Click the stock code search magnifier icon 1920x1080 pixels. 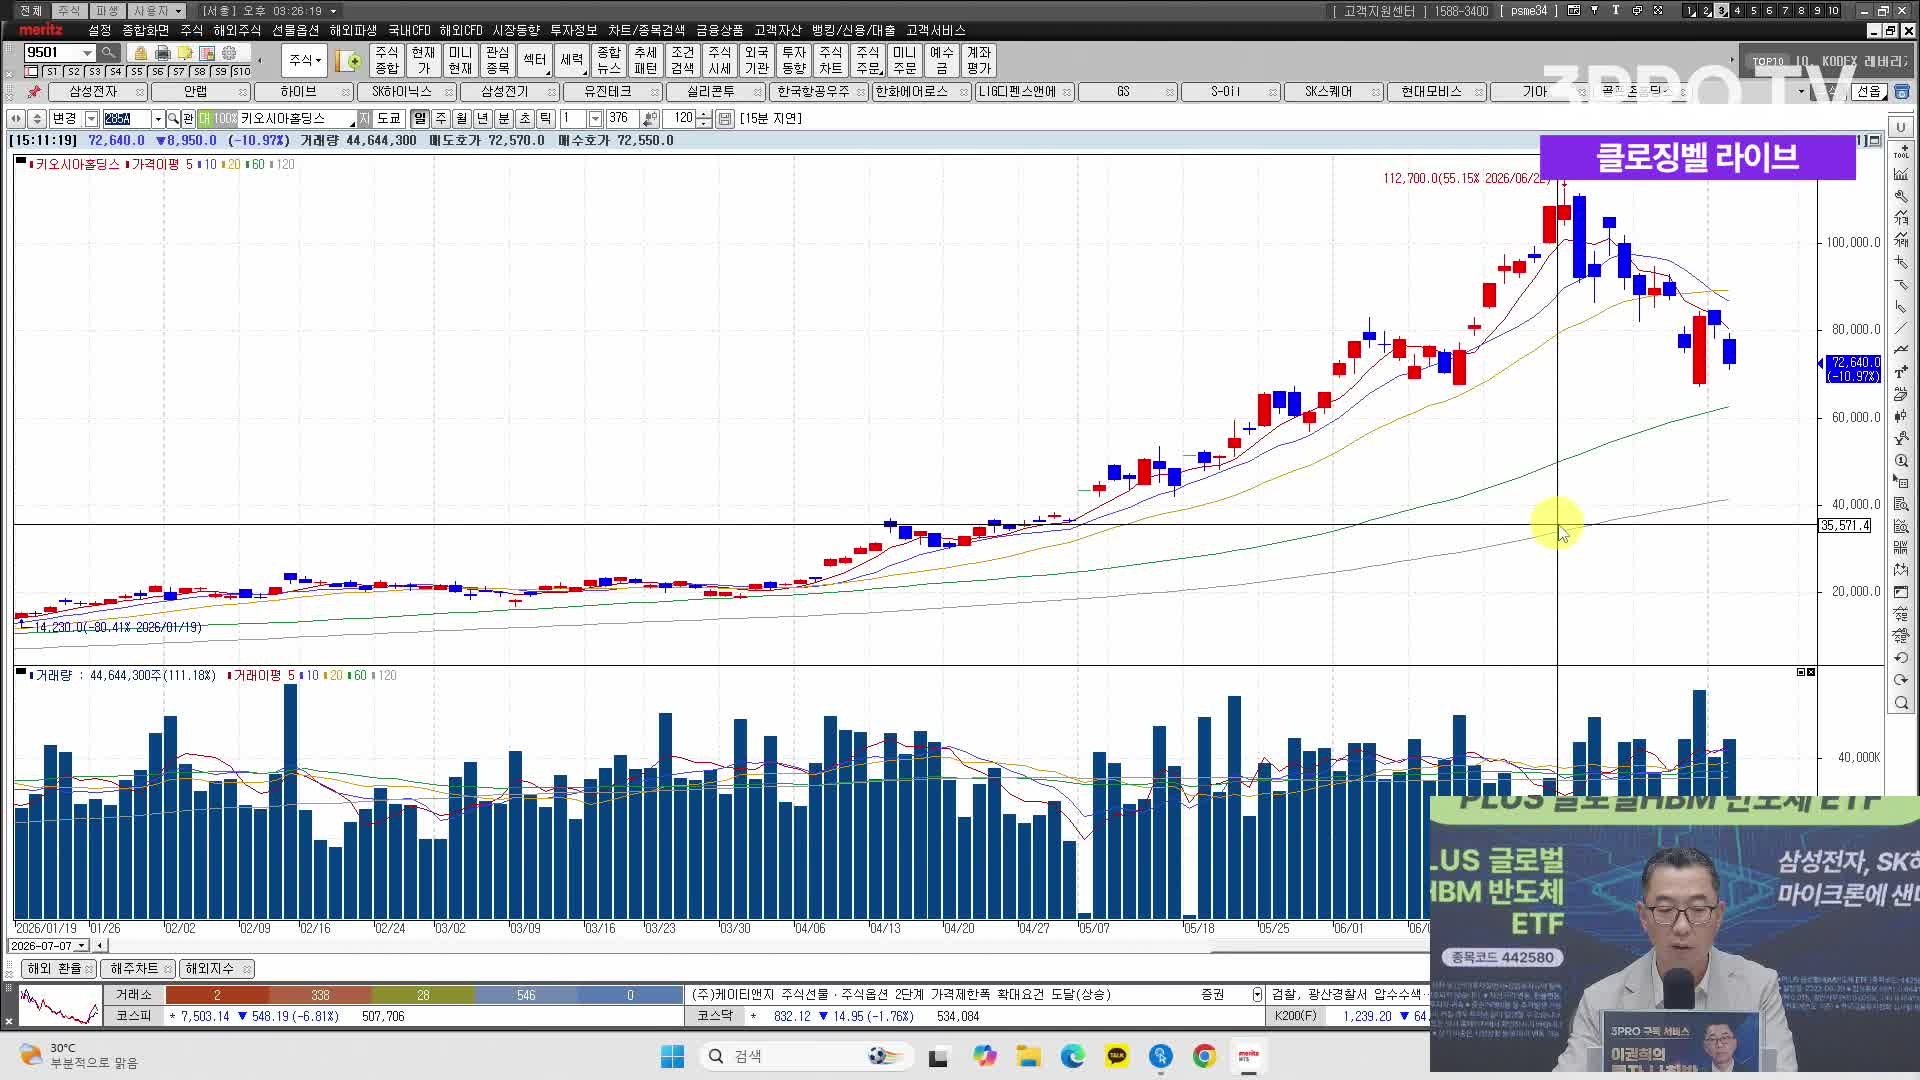click(173, 118)
